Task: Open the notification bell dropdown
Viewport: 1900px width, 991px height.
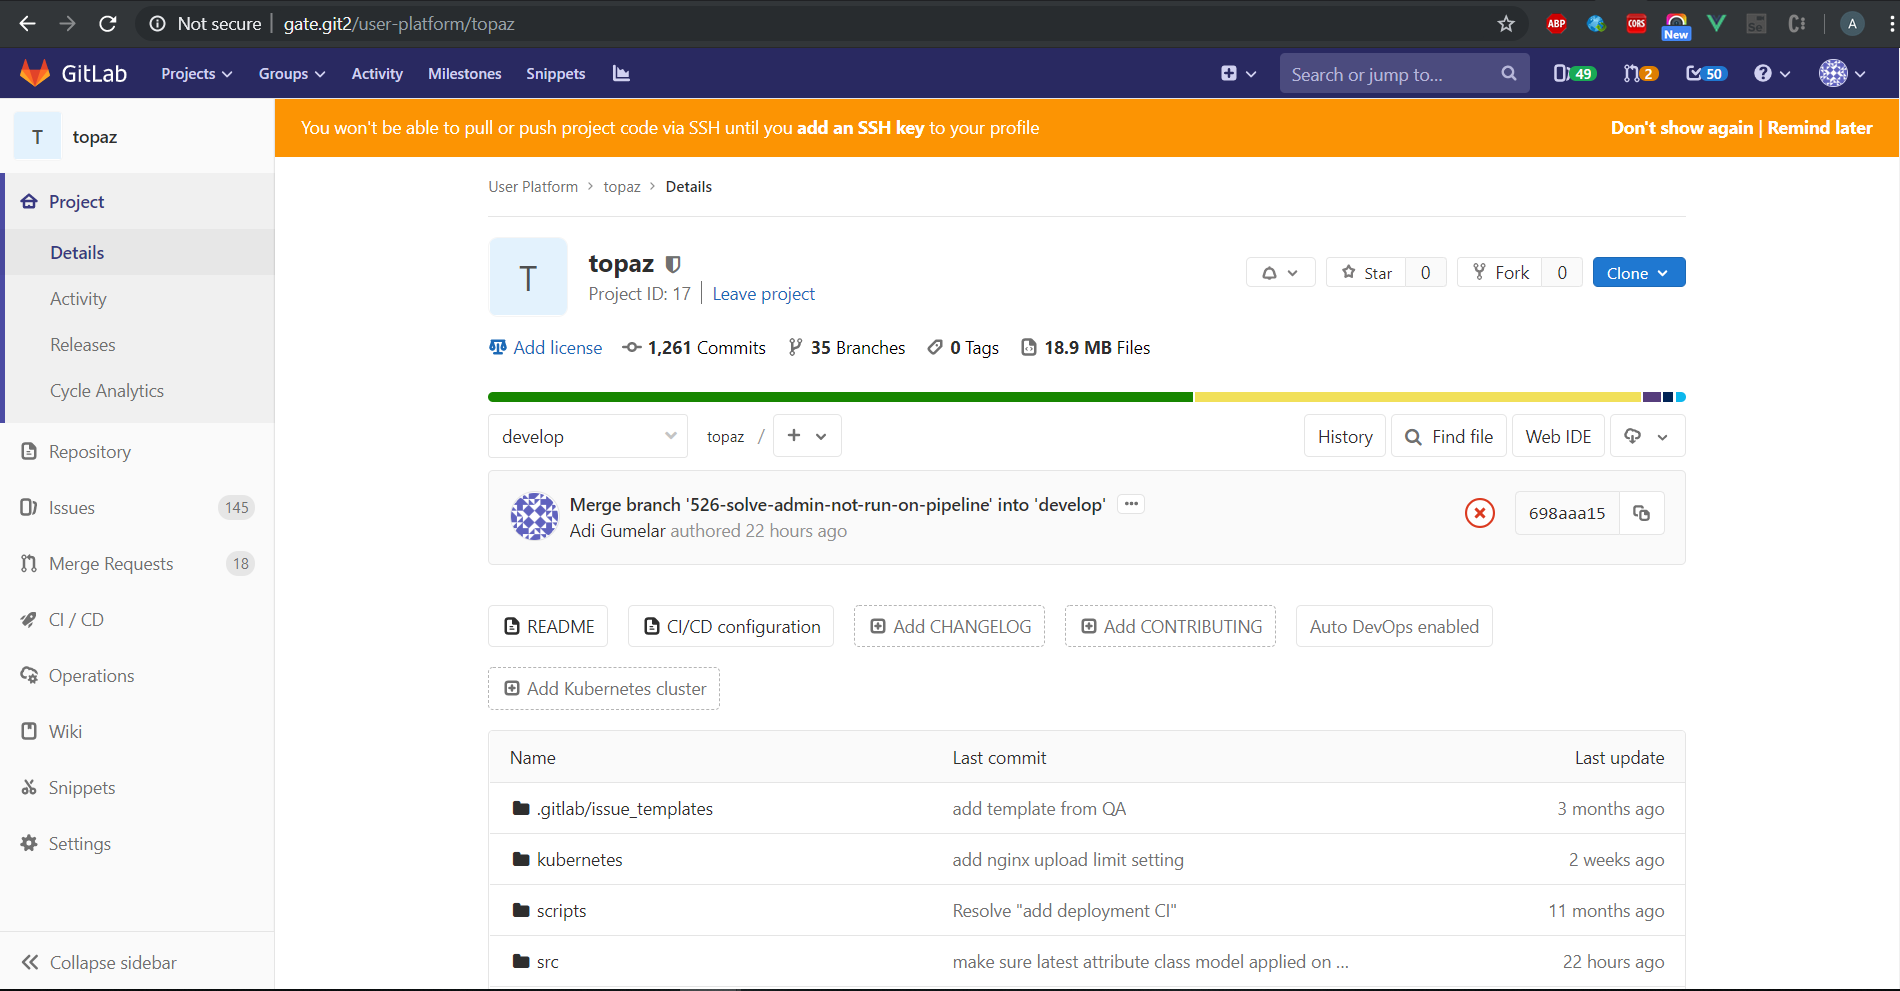Action: 1280,273
